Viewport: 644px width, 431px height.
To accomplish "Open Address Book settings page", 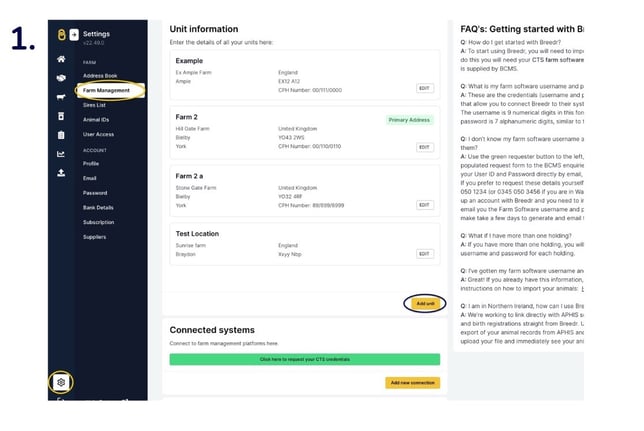I will pos(100,75).
